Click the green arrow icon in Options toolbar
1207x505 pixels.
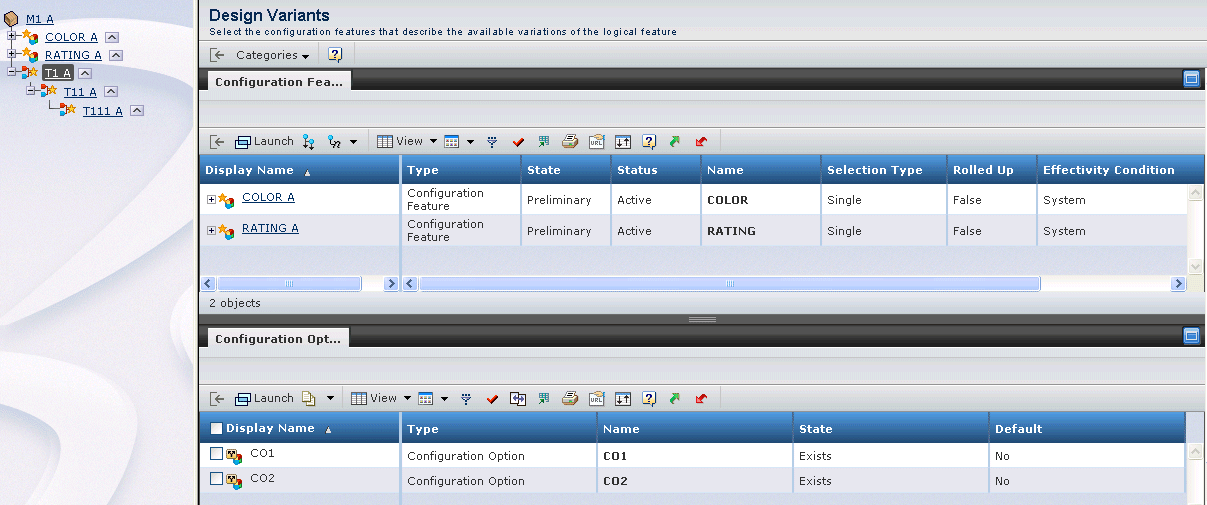[675, 398]
